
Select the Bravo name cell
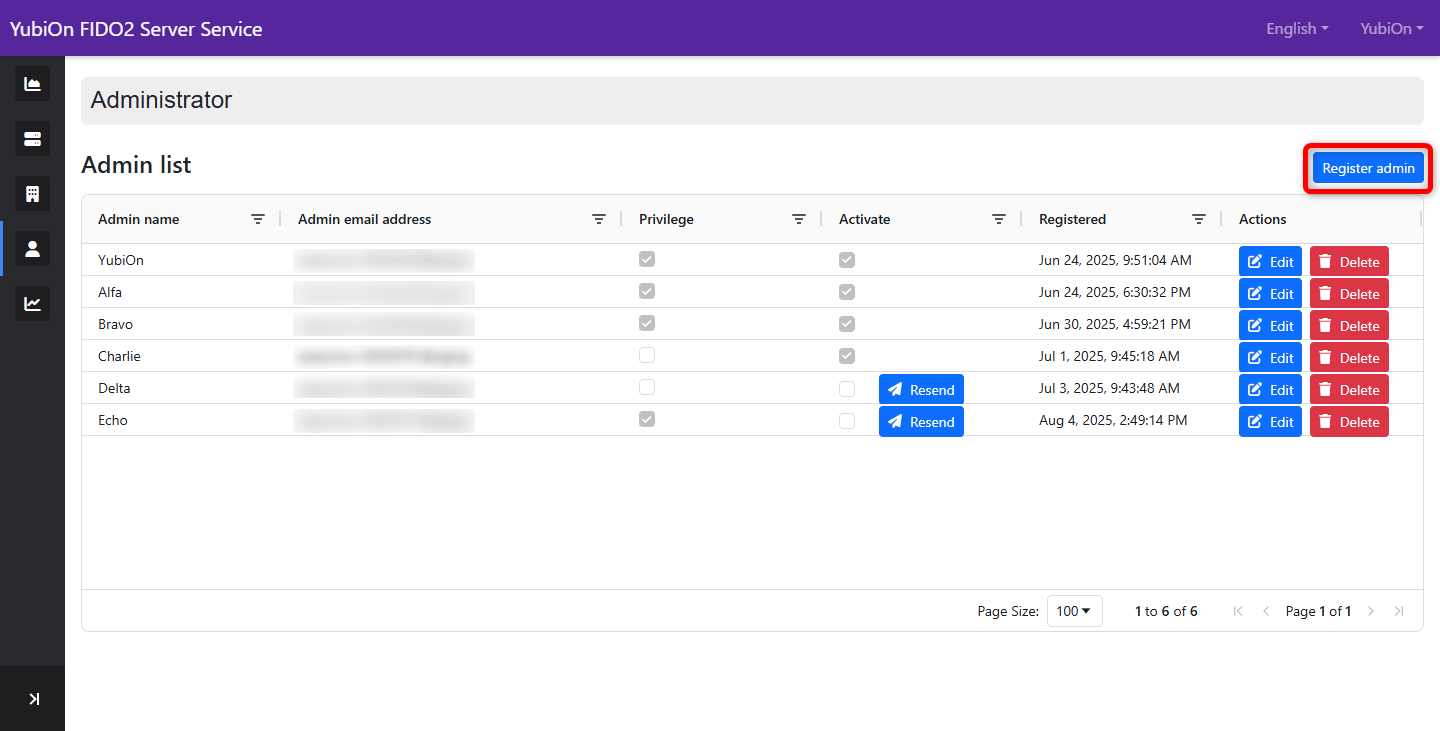[x=115, y=324]
